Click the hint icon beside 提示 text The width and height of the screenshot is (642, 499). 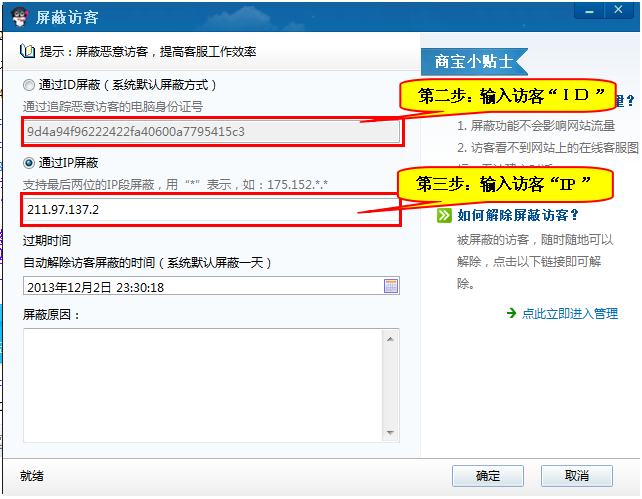27,51
